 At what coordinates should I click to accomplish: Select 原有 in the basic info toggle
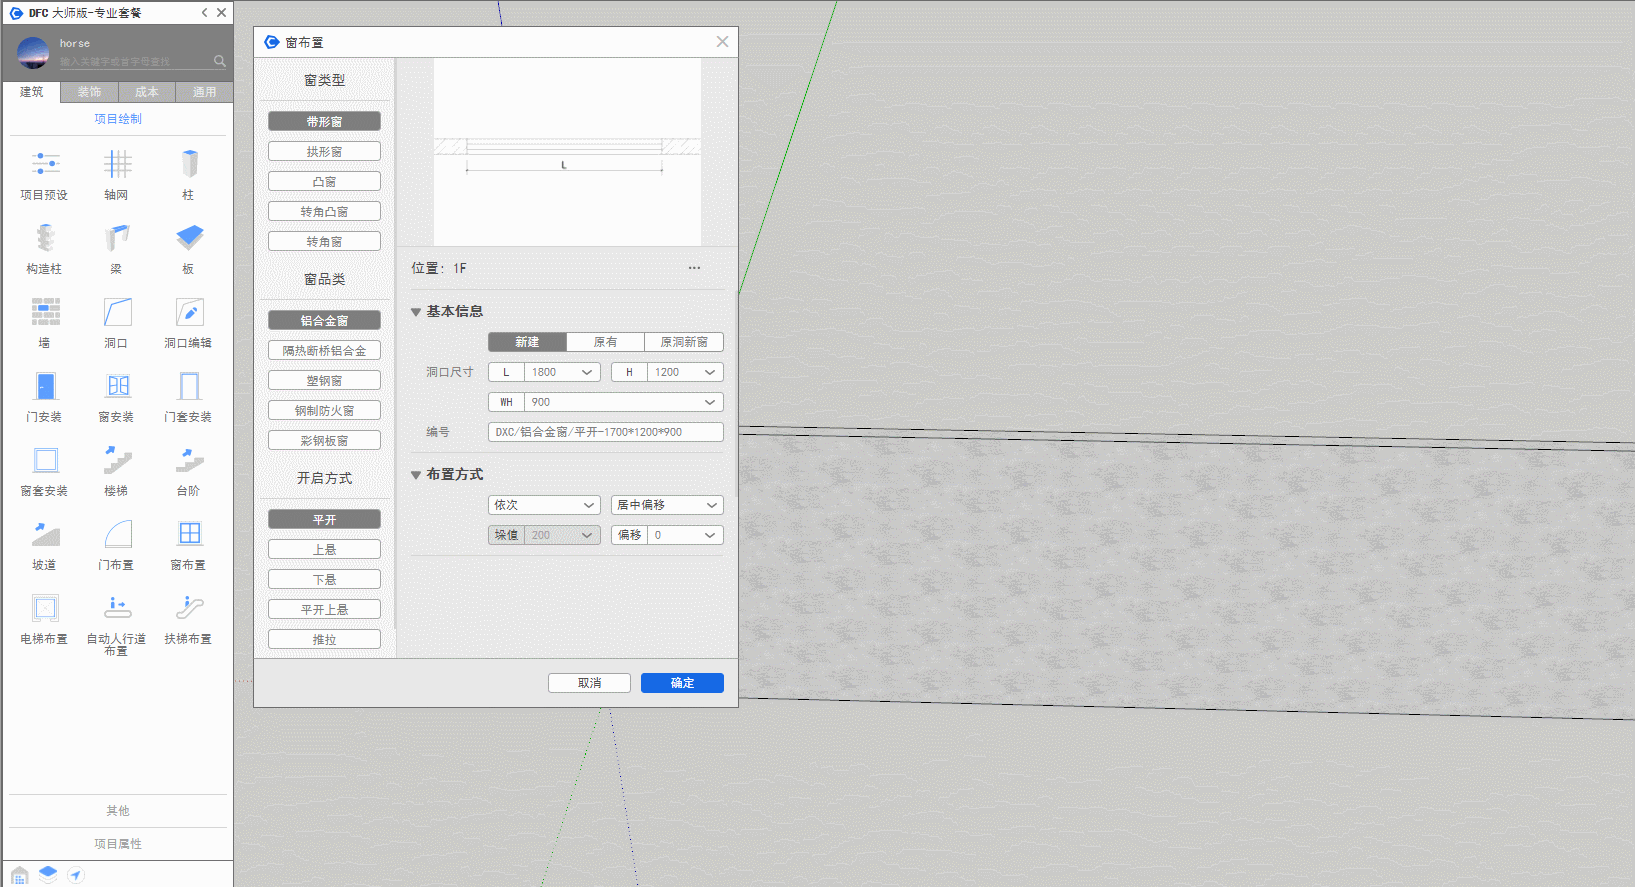coord(605,342)
